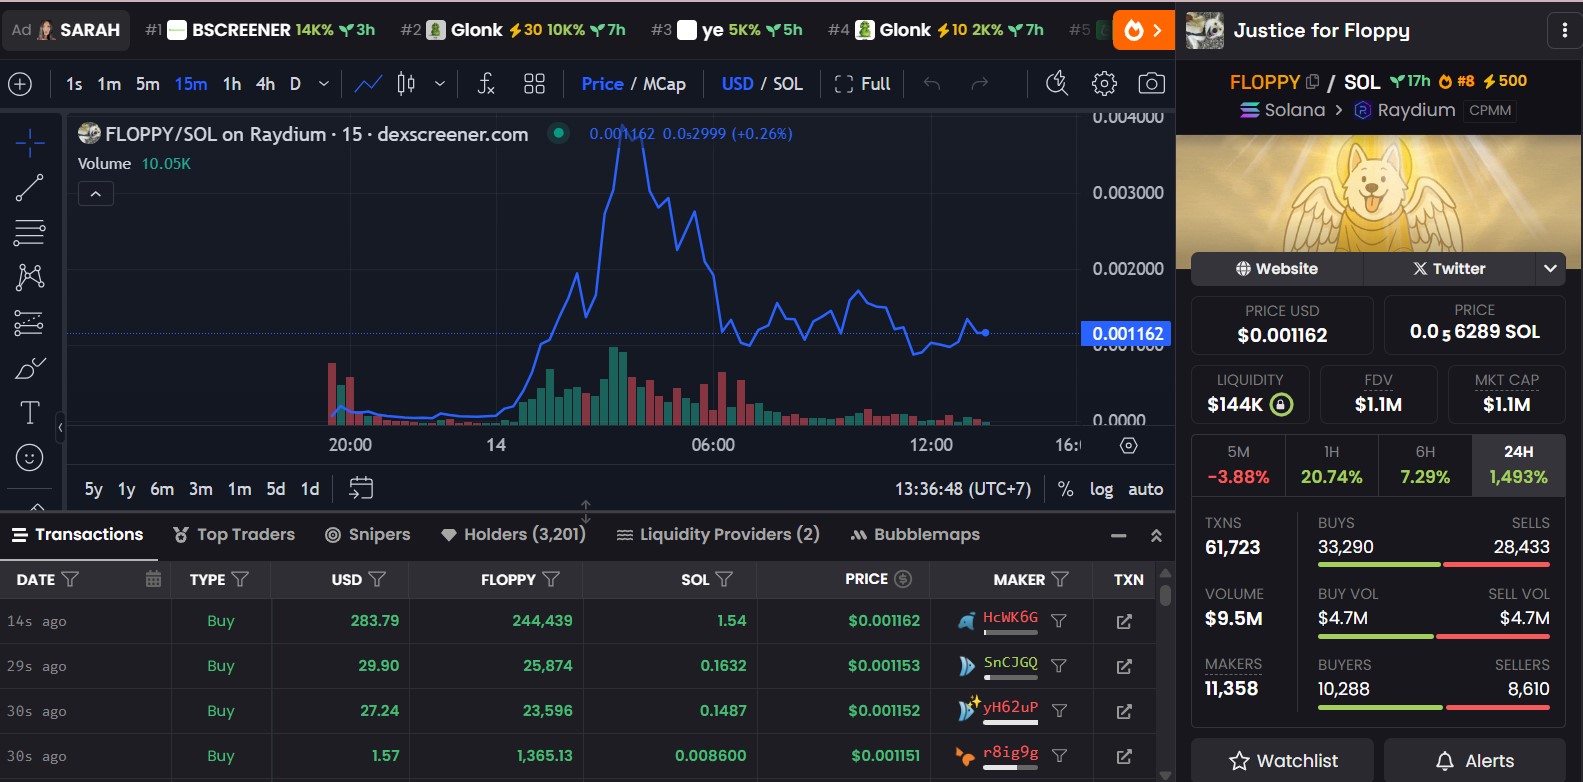The width and height of the screenshot is (1583, 782).
Task: Open the USD column filter
Action: 377,579
